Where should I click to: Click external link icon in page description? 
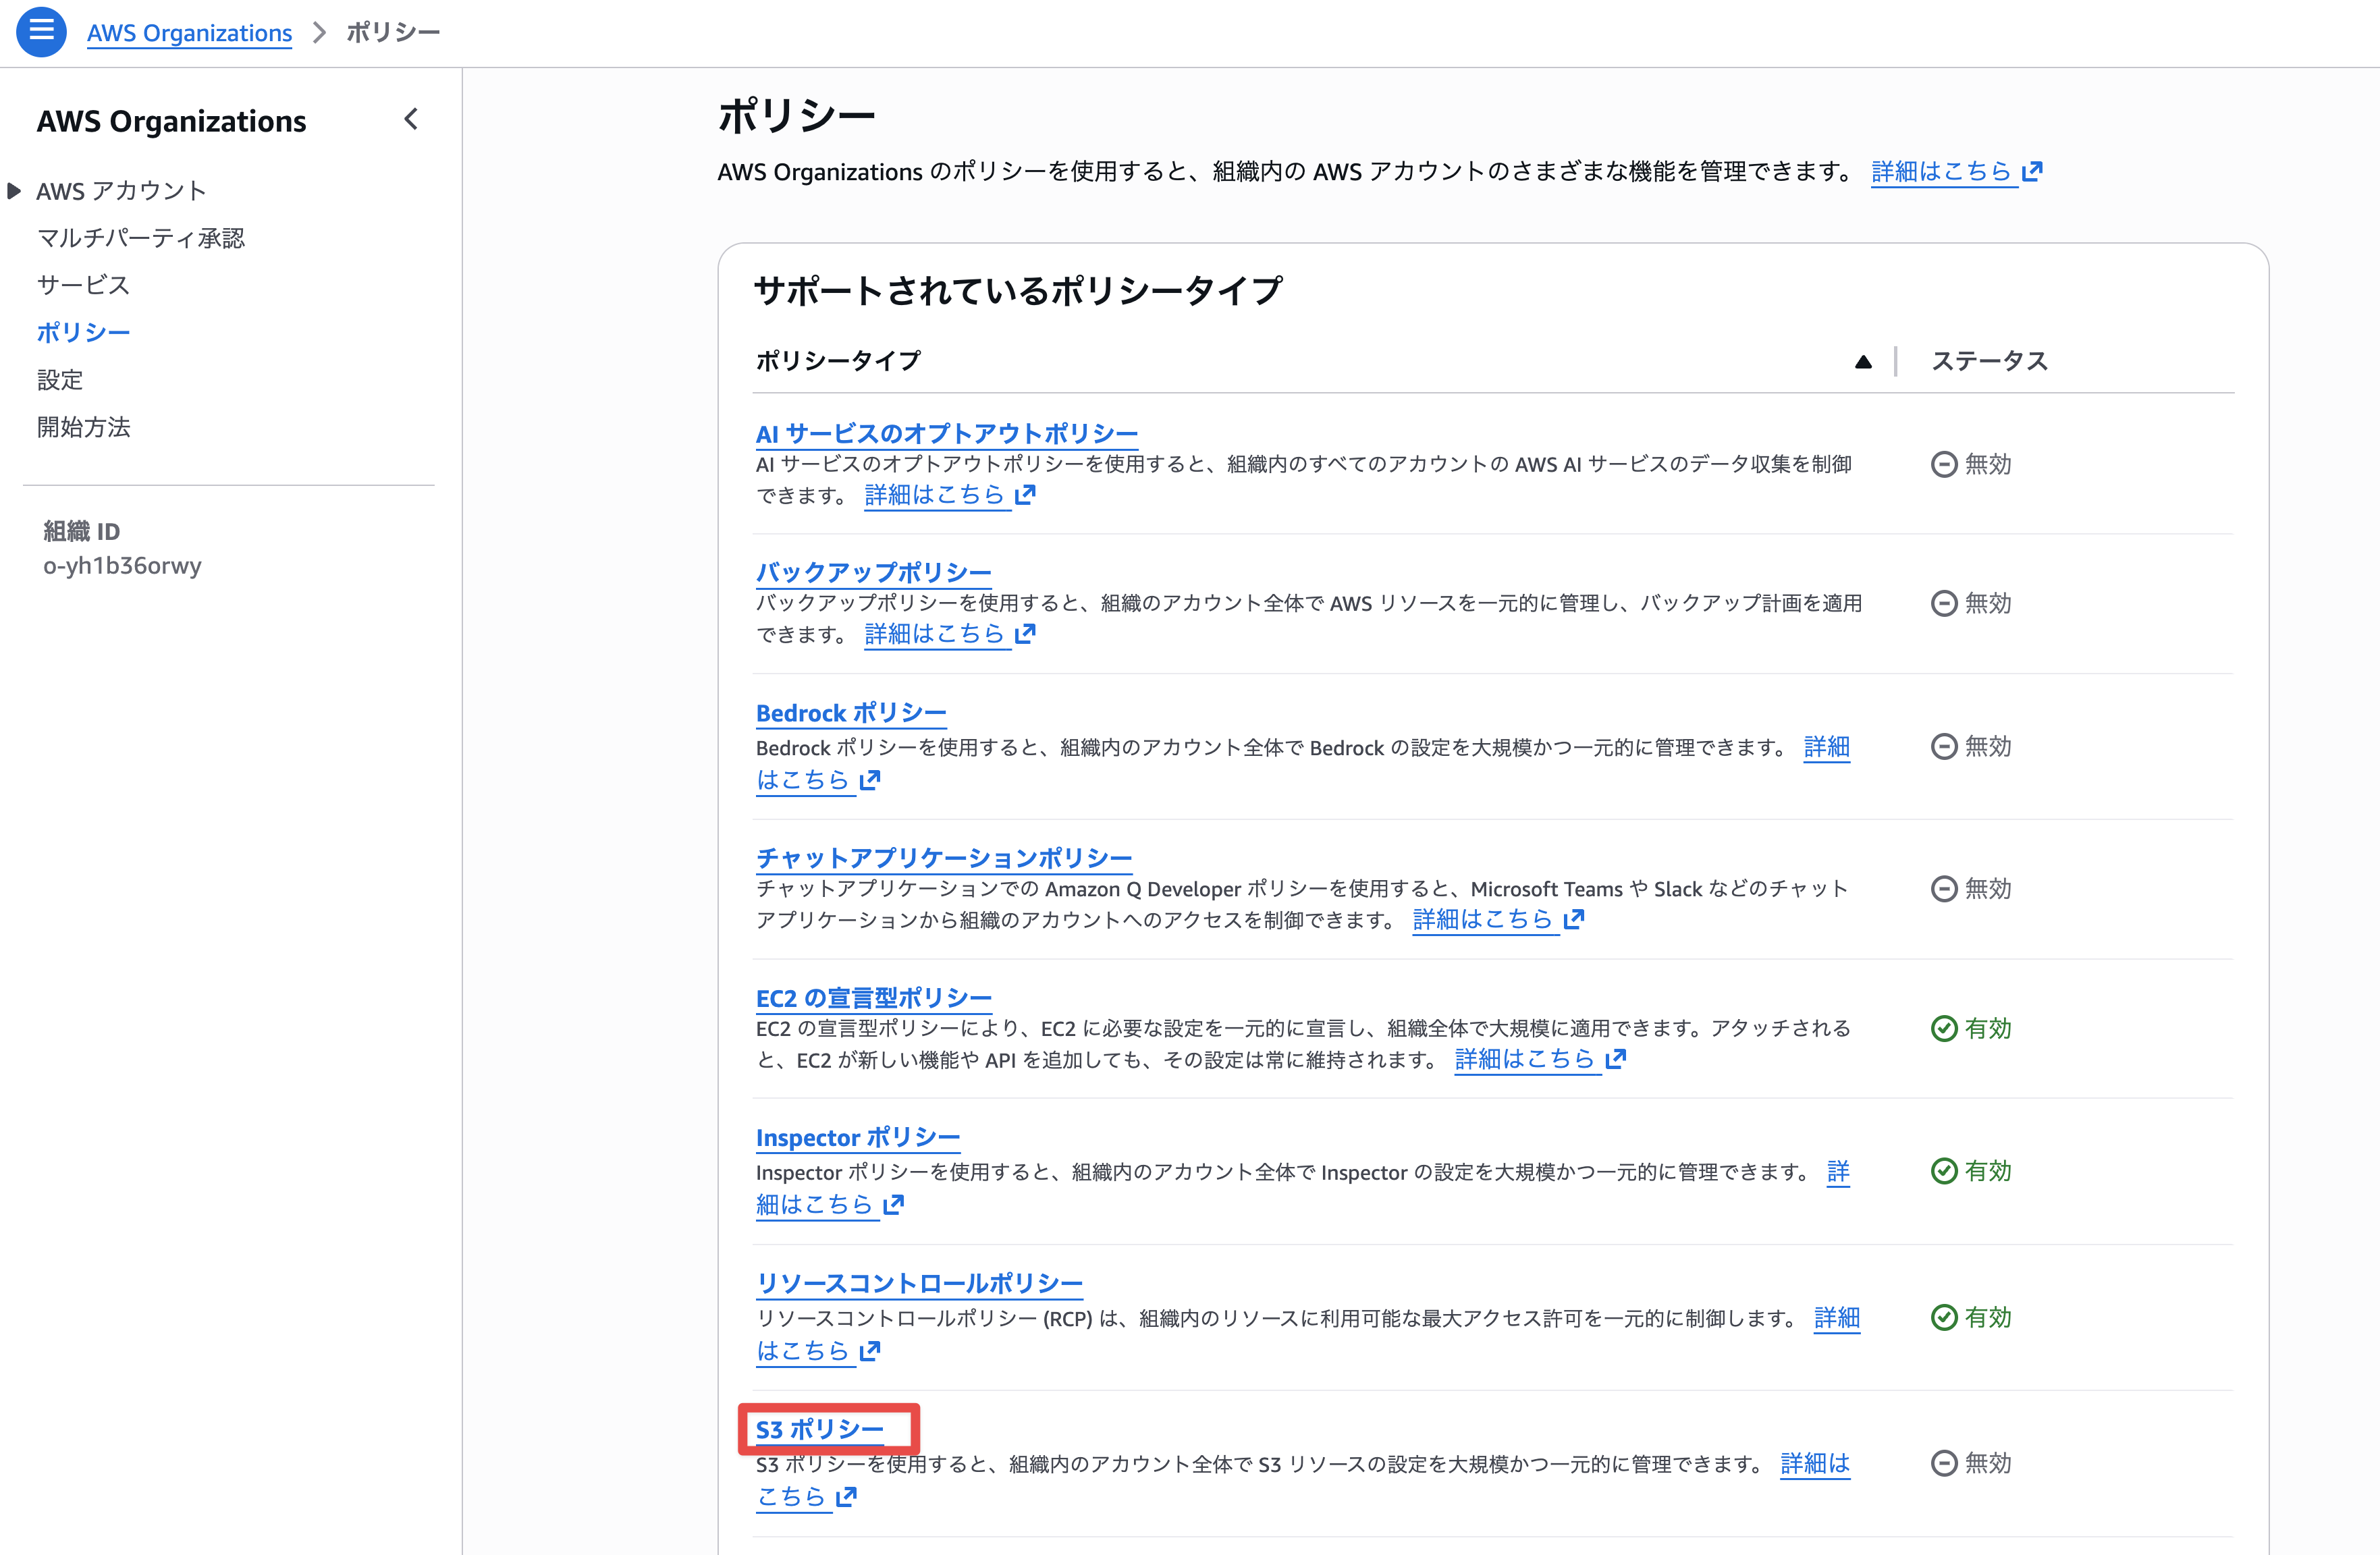tap(2032, 172)
